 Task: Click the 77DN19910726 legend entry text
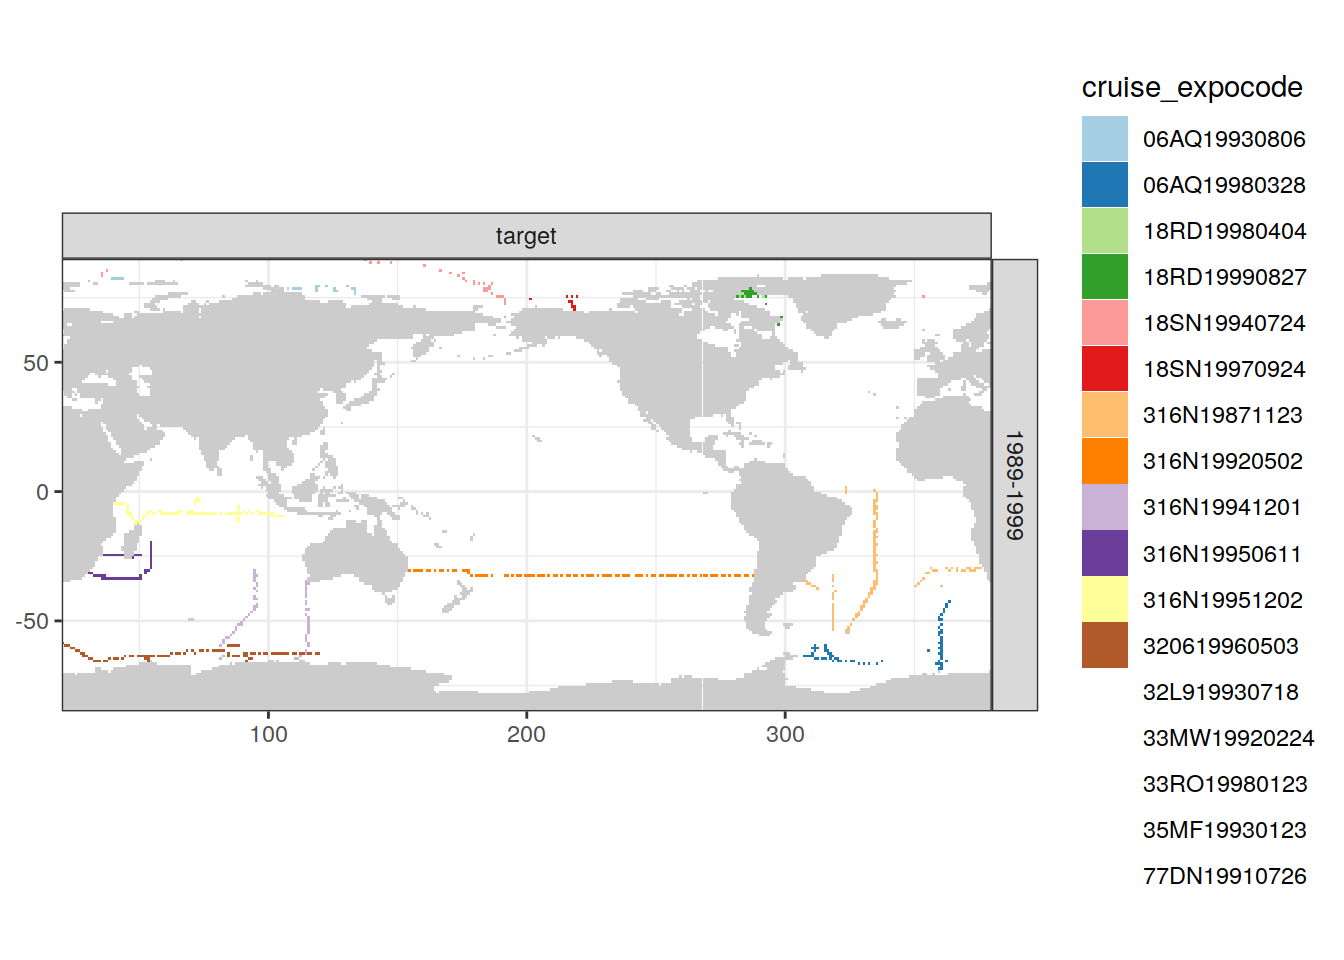click(1224, 876)
